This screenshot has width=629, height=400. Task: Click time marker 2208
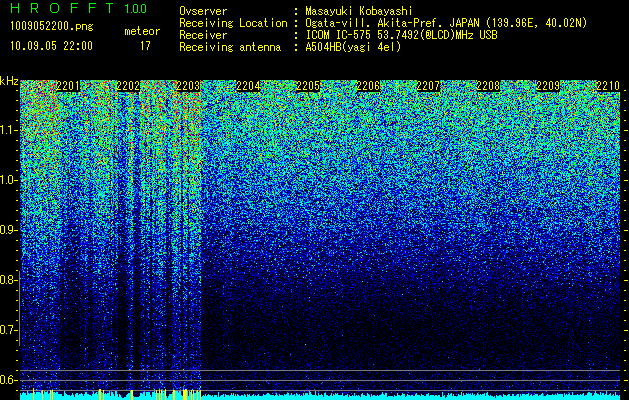[489, 86]
